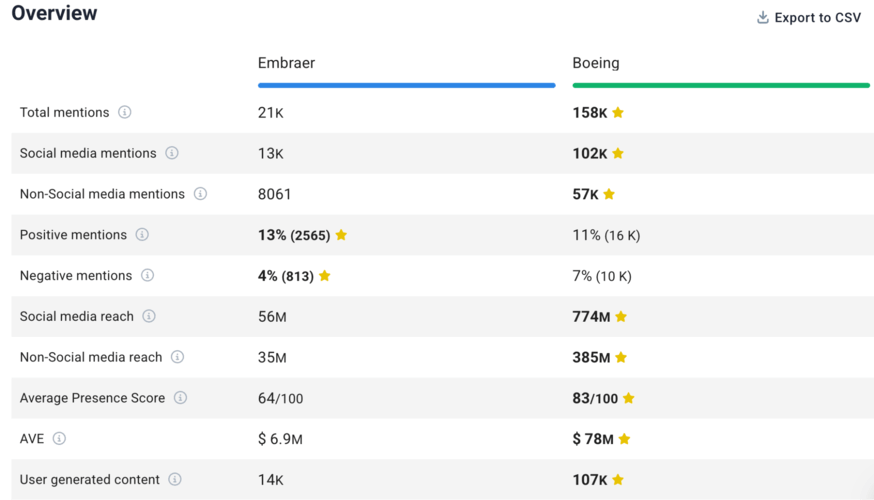The width and height of the screenshot is (874, 500).
Task: Click the User generated content label
Action: (90, 479)
